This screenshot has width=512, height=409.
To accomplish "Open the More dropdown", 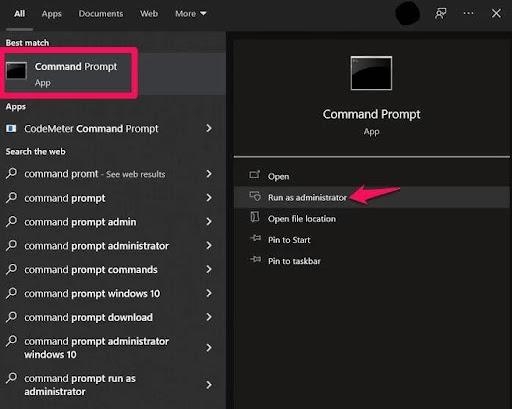I will pyautogui.click(x=191, y=14).
